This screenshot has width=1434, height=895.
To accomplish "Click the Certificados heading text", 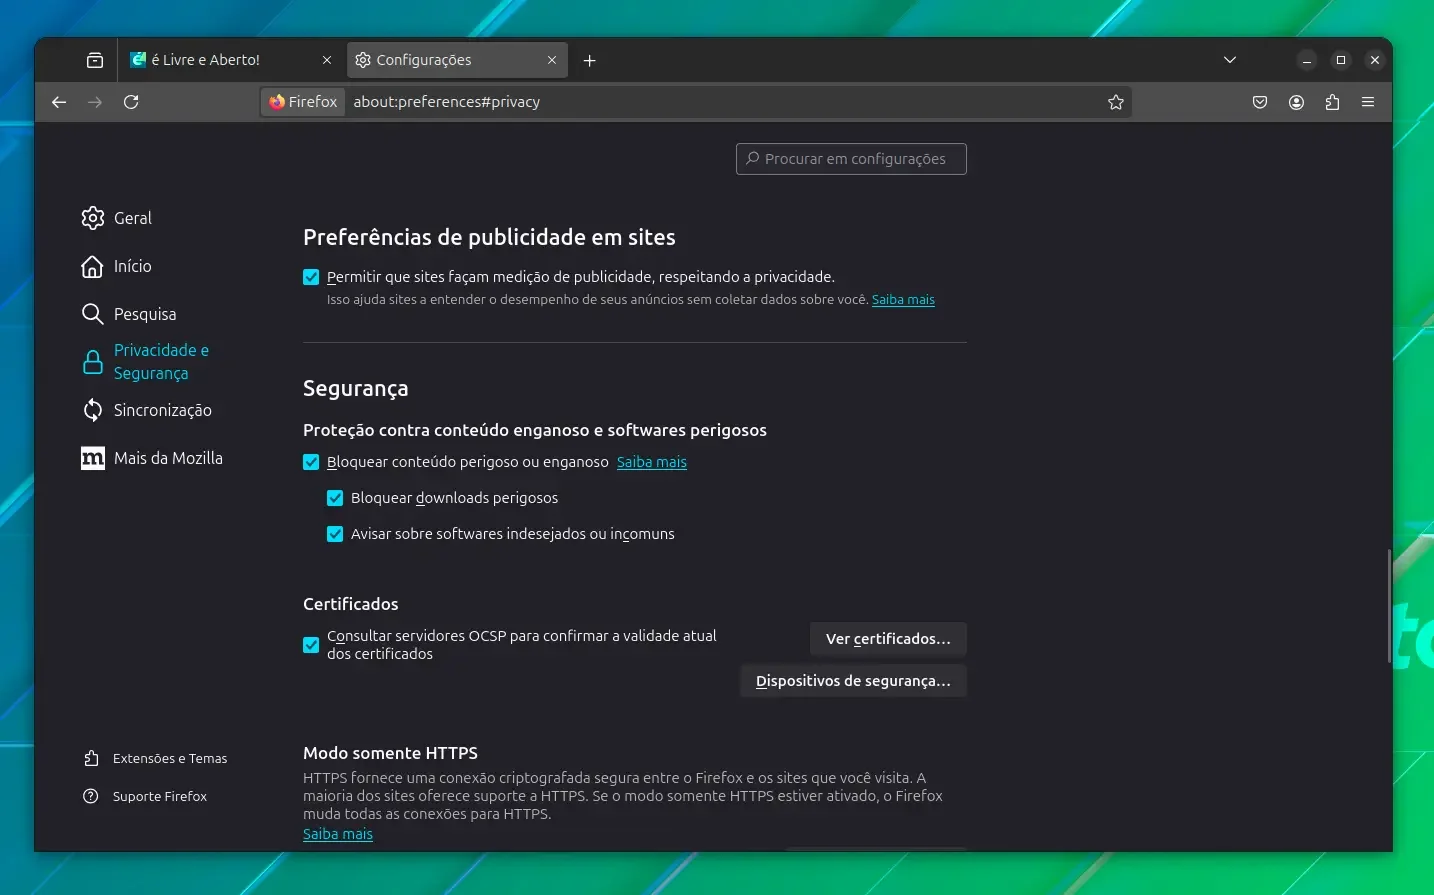I will [x=351, y=604].
